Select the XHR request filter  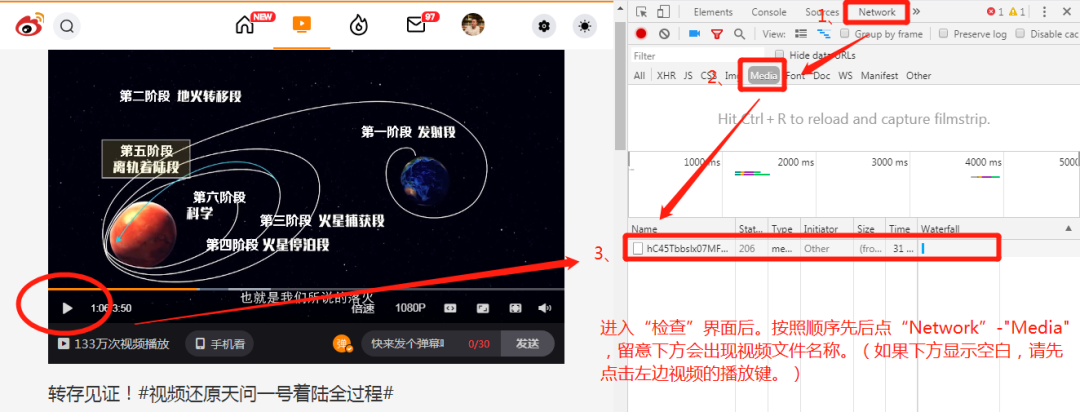tap(666, 76)
